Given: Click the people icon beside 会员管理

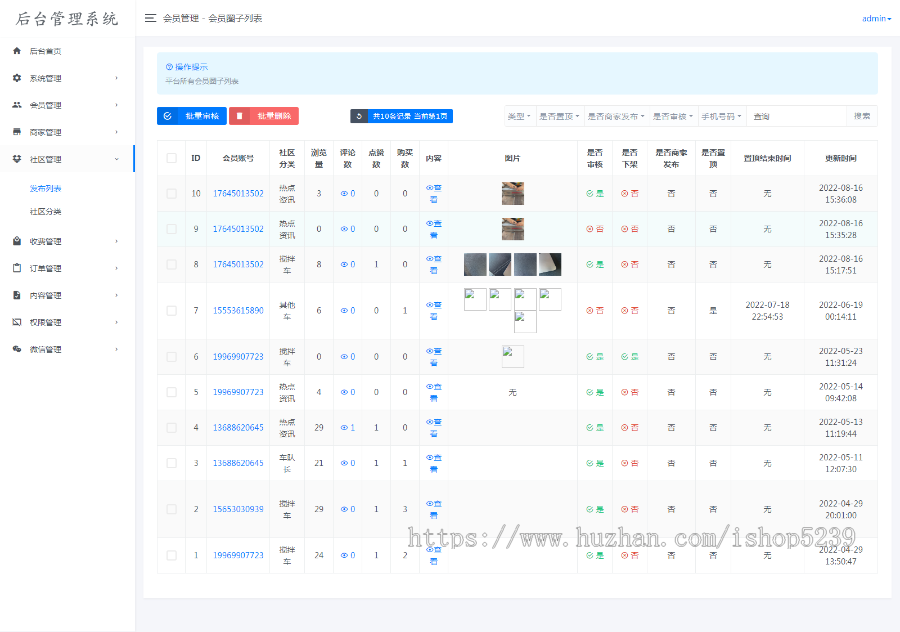Looking at the screenshot, I should pos(17,105).
